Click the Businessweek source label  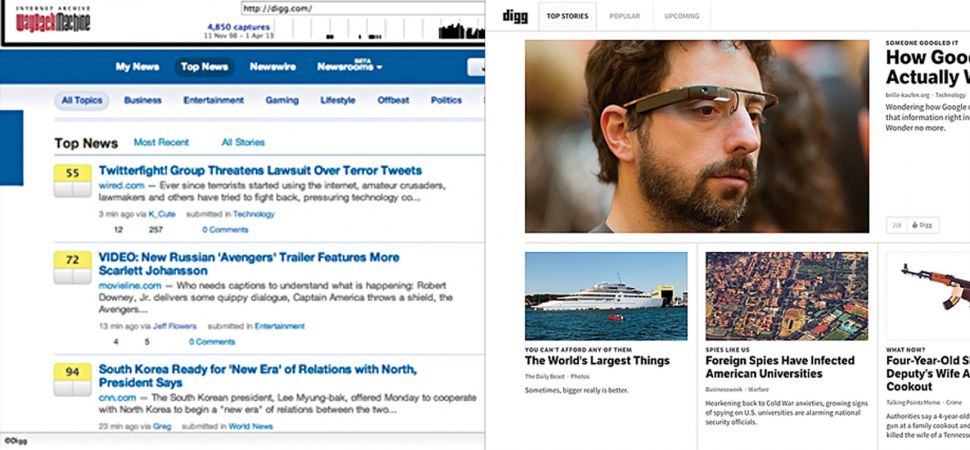(x=724, y=389)
